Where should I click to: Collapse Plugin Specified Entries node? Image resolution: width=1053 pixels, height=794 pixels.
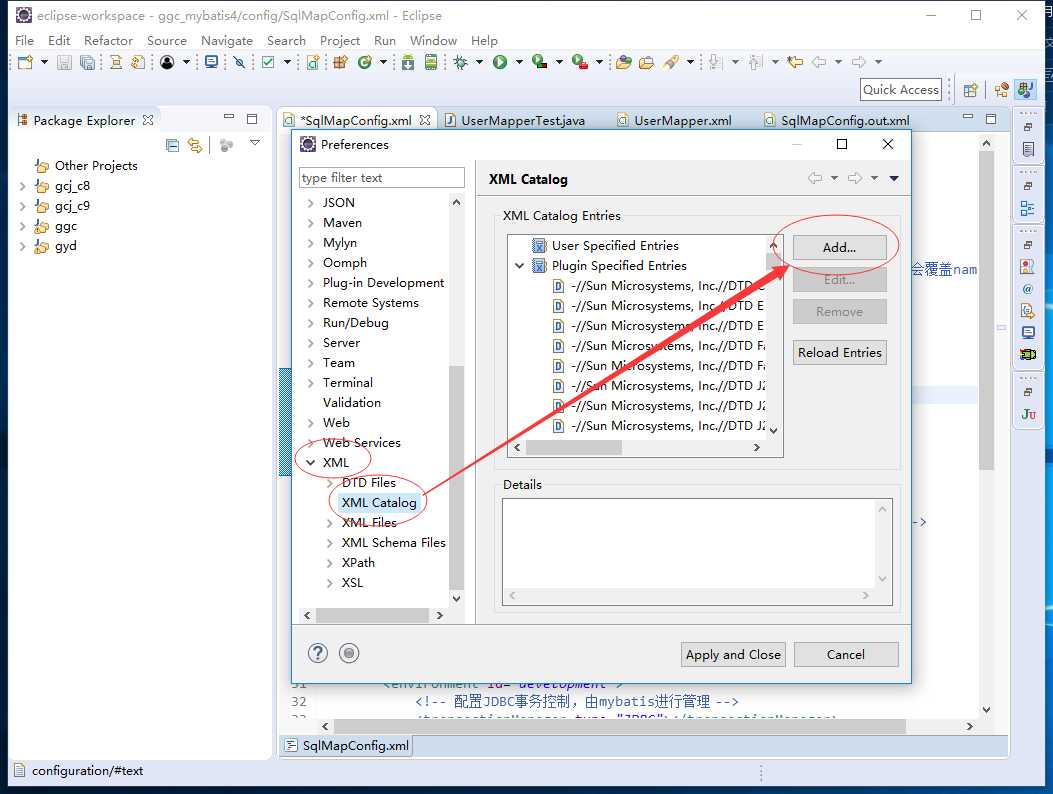point(519,266)
